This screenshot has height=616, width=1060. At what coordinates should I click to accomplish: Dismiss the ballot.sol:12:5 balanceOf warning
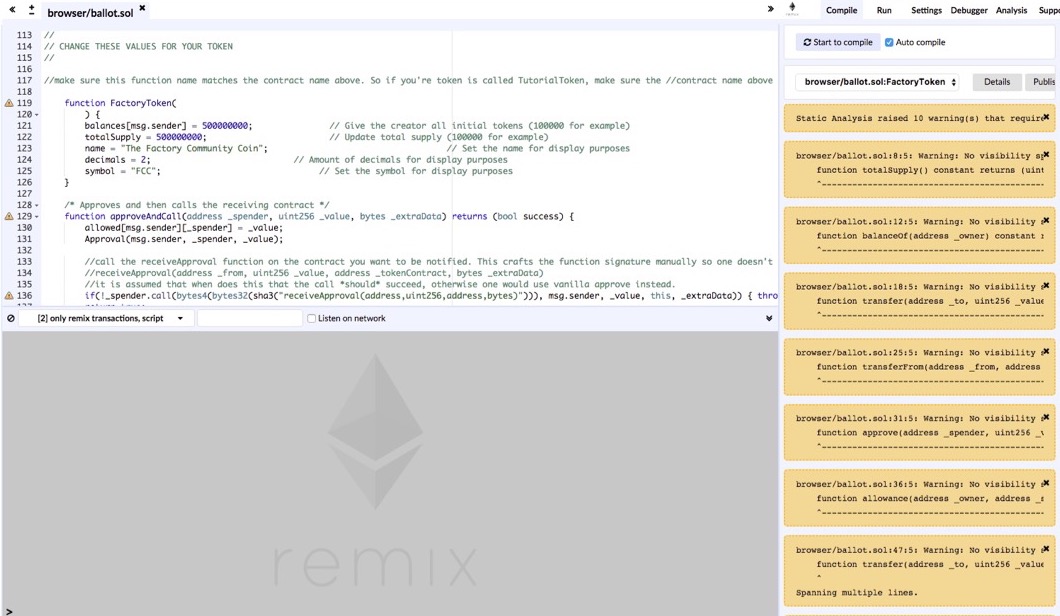1046,220
